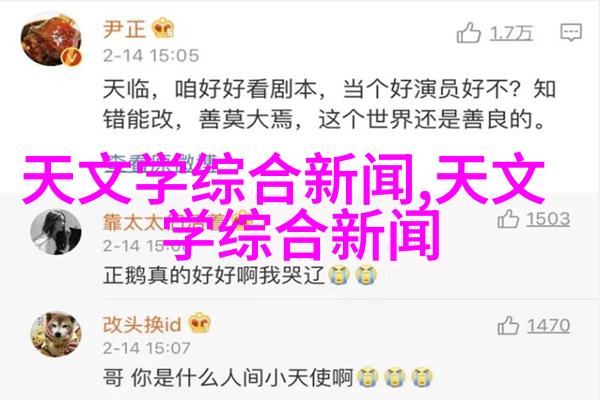Tap thumbs-up icon beside 1470
Viewport: 600px width, 400px height.
coord(508,325)
